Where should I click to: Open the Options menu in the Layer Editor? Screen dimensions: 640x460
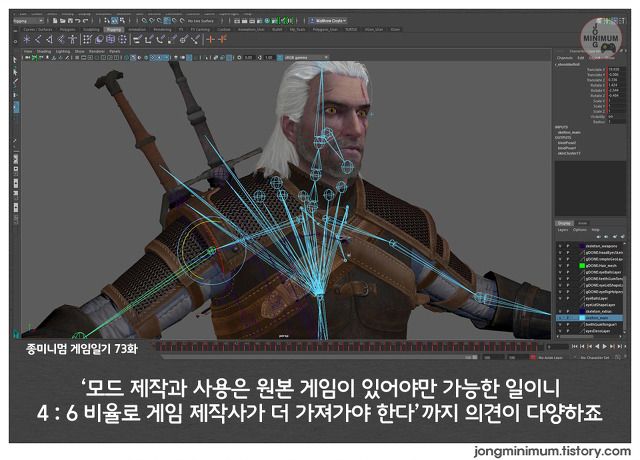(580, 230)
